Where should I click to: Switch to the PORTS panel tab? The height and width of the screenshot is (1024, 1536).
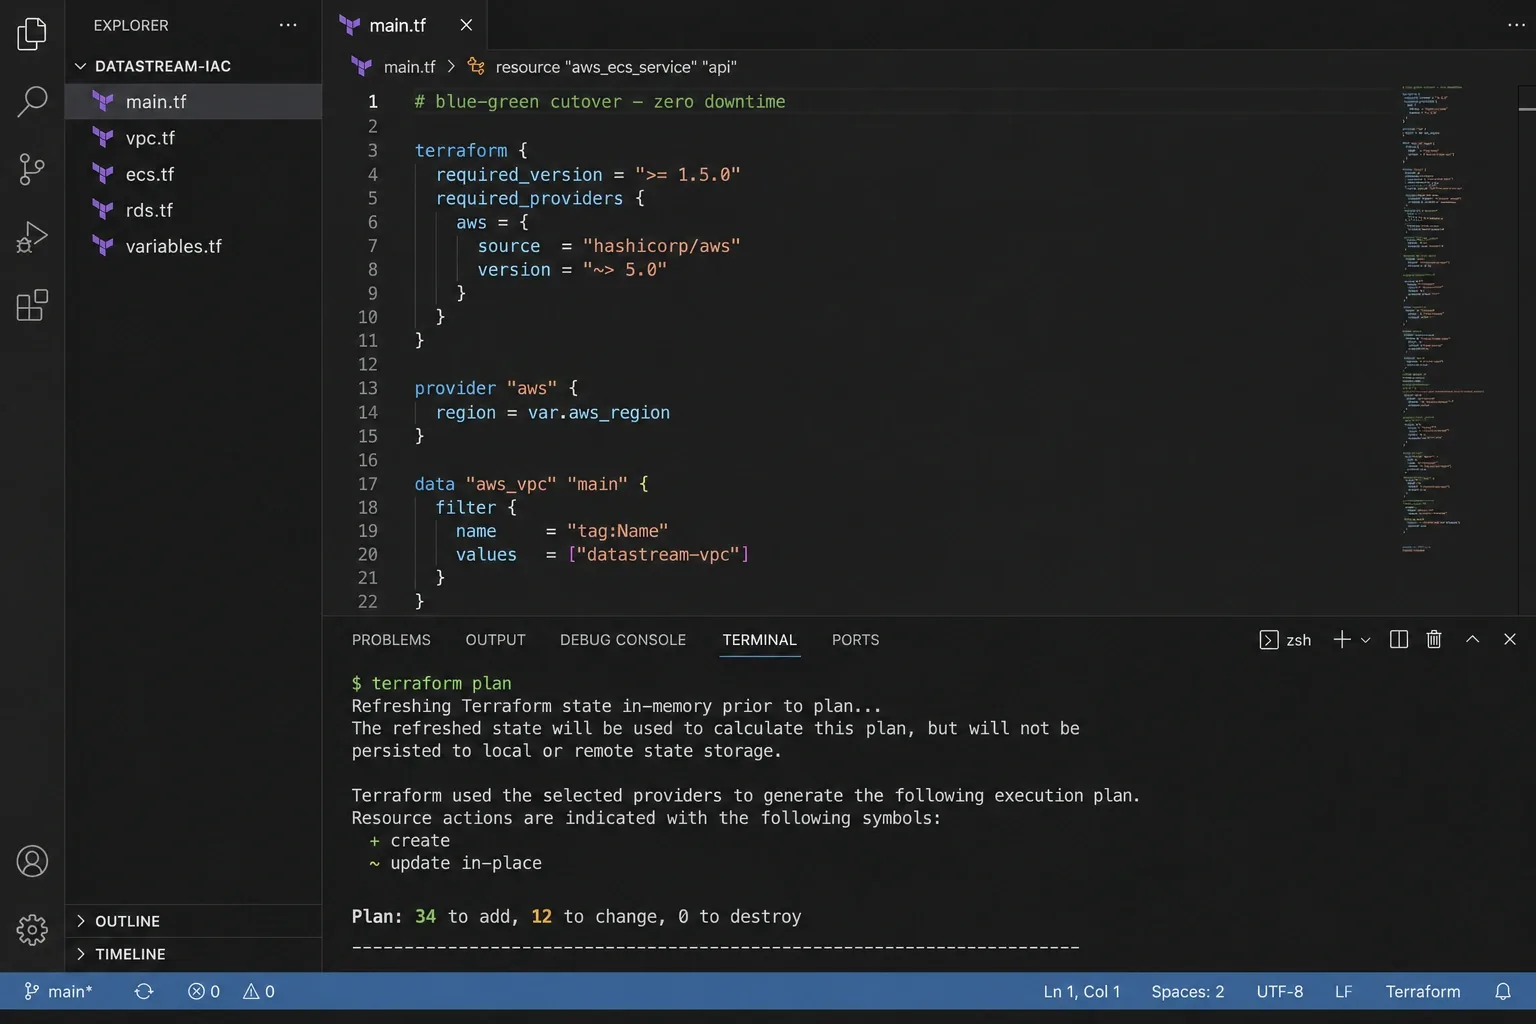(x=856, y=640)
